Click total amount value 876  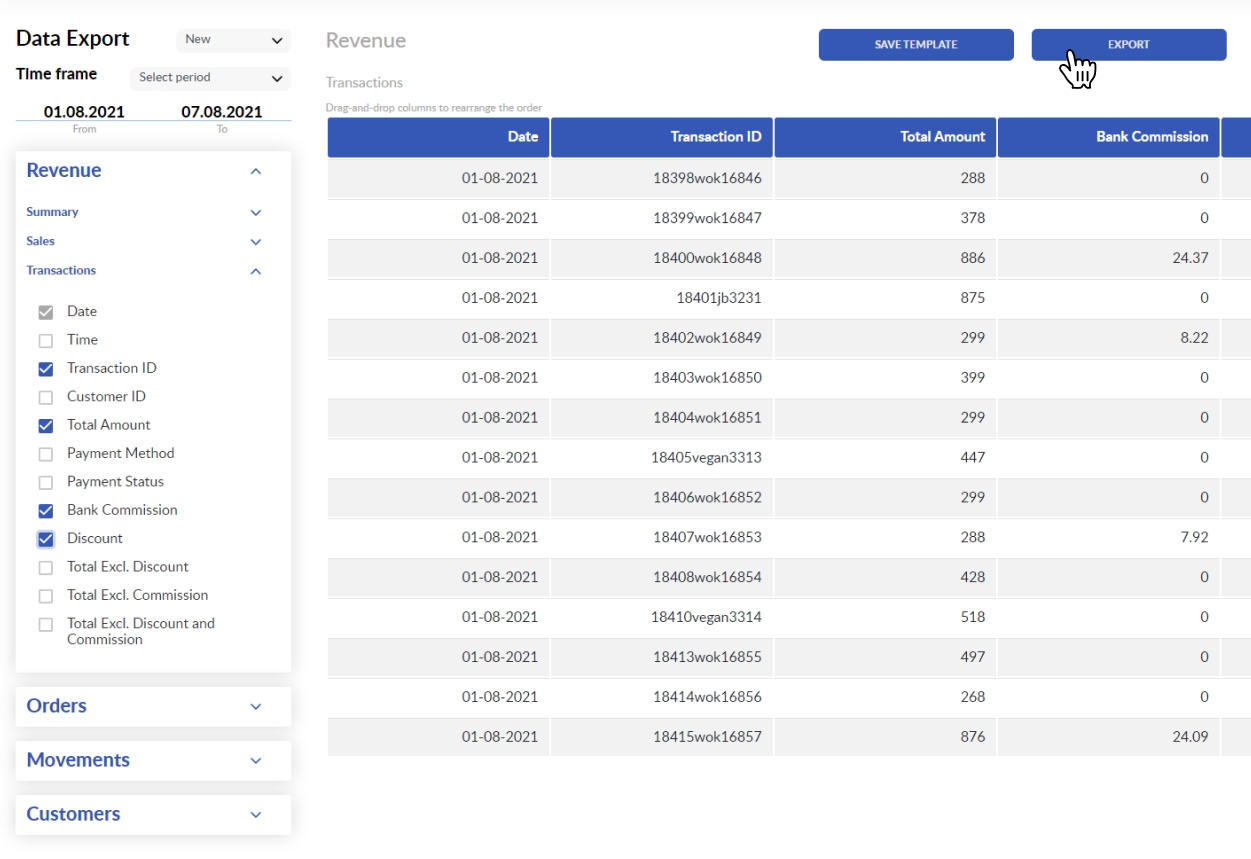972,737
